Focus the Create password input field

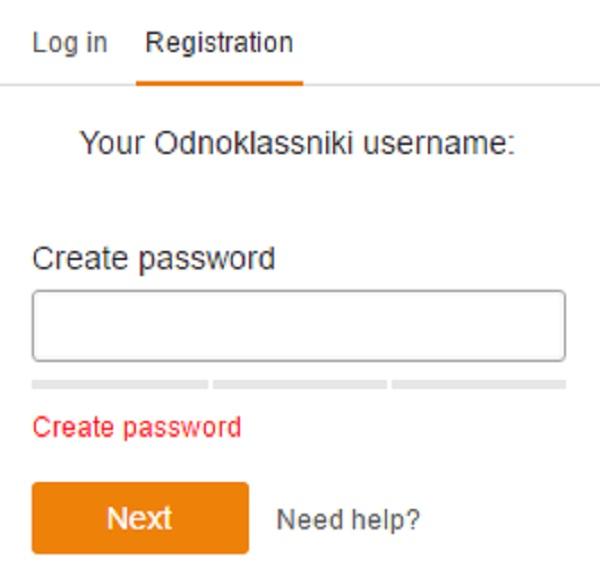coord(298,326)
